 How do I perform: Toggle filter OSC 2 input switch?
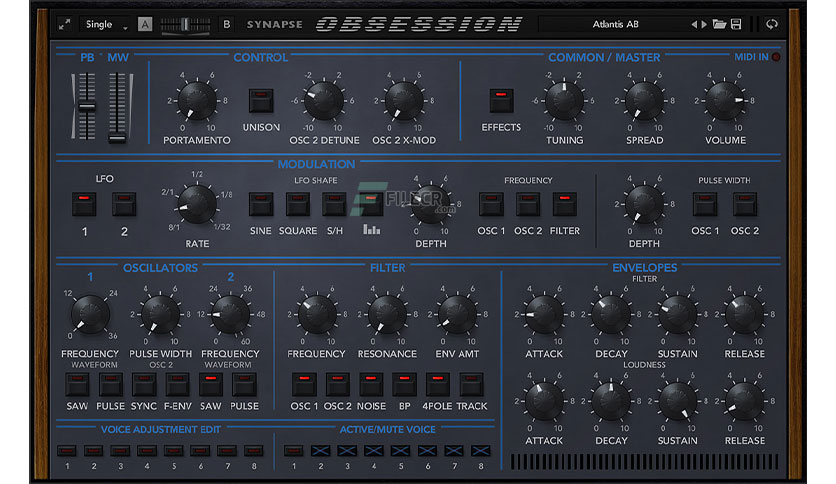click(337, 384)
